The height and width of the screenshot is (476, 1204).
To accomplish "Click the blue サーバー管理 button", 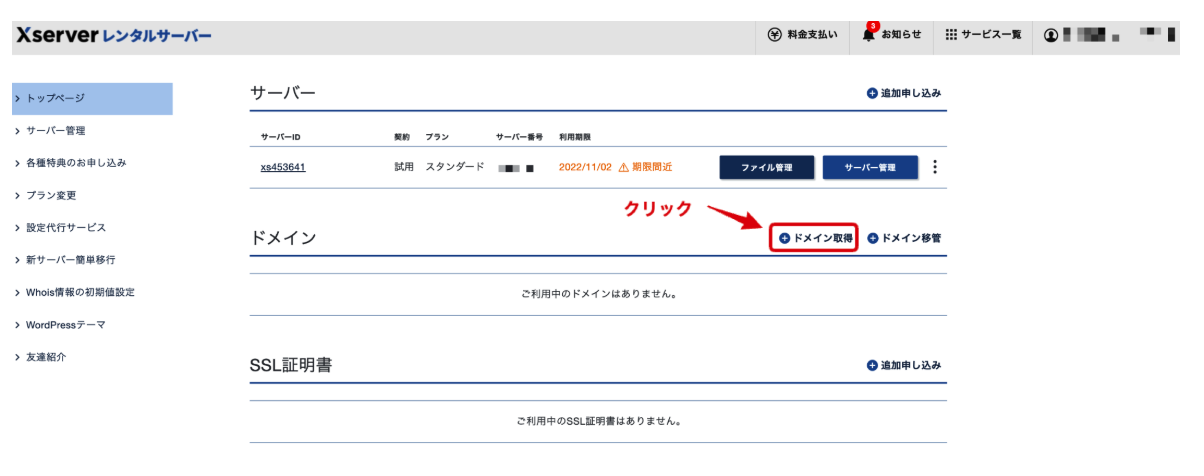I will (x=870, y=167).
